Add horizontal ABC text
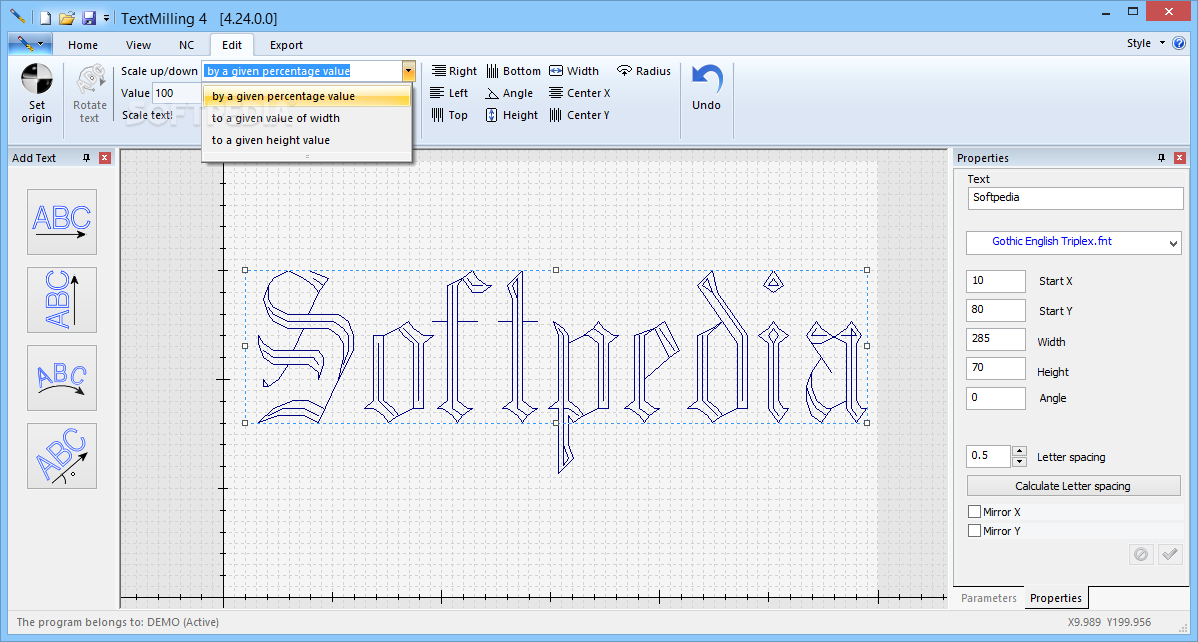The image size is (1198, 642). coord(62,222)
